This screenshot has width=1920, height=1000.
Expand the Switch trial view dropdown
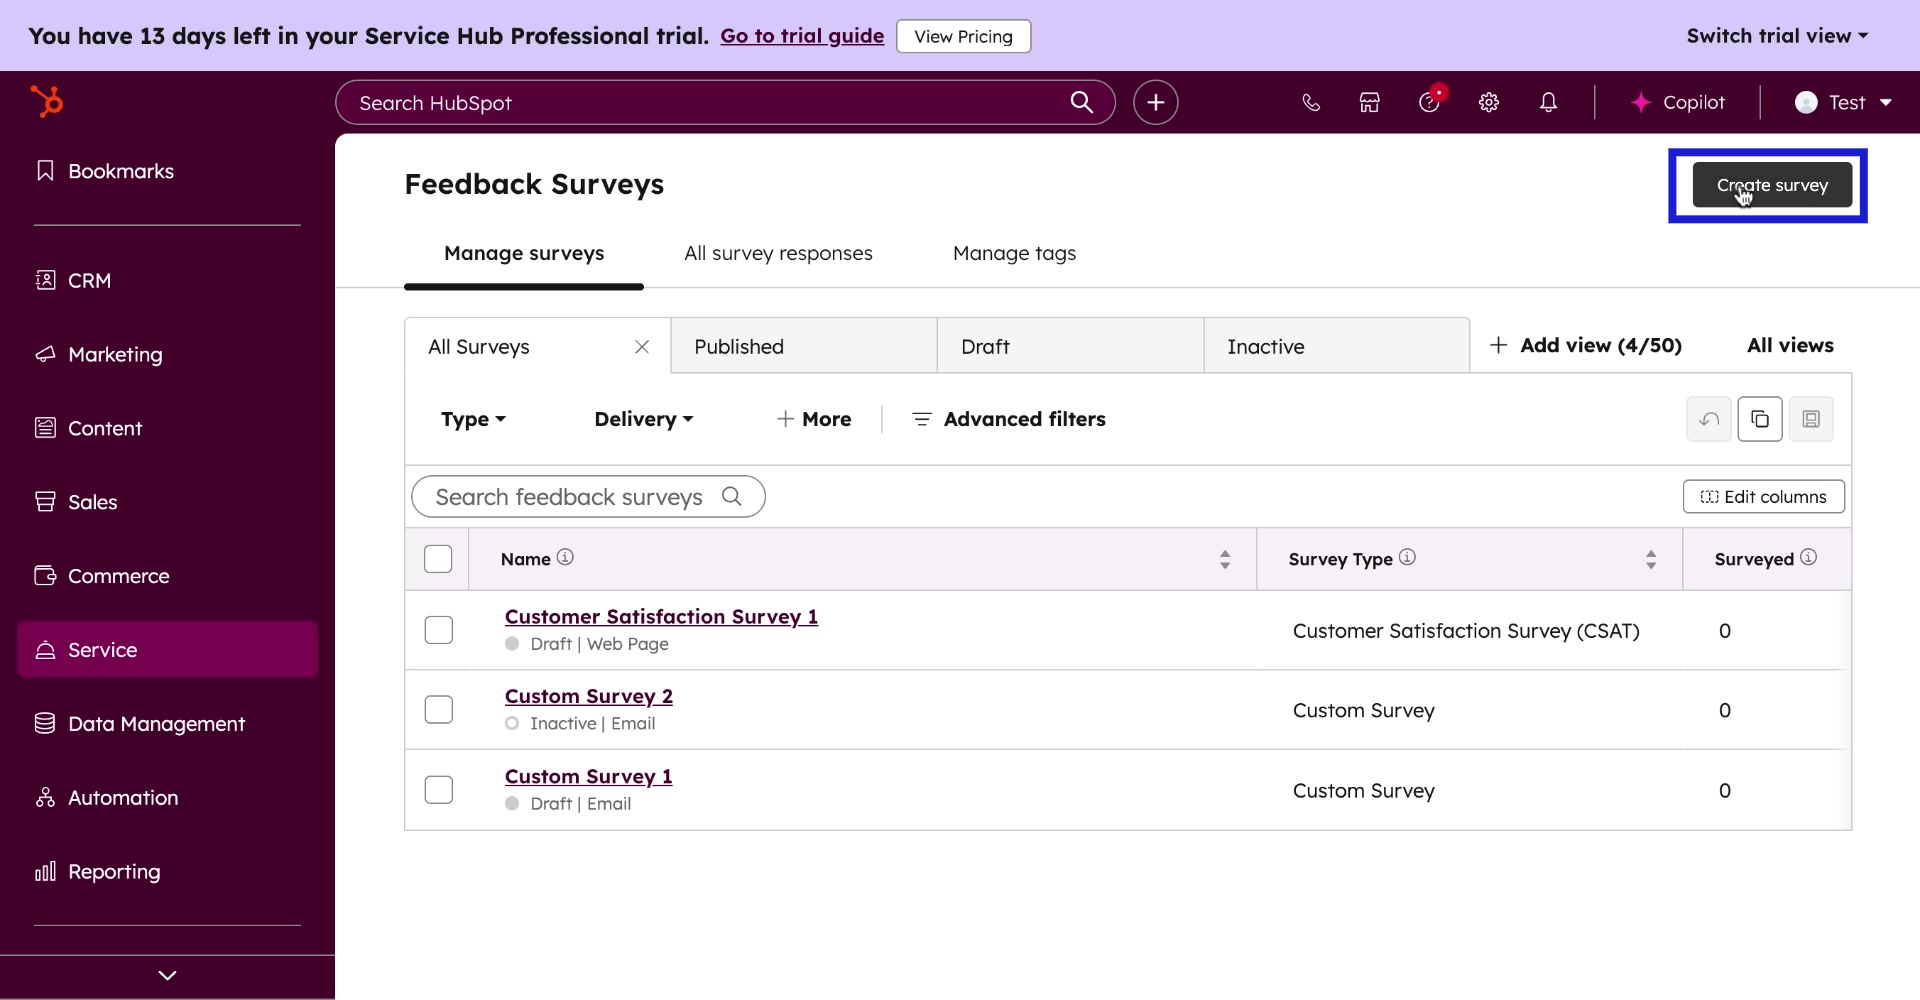coord(1776,35)
